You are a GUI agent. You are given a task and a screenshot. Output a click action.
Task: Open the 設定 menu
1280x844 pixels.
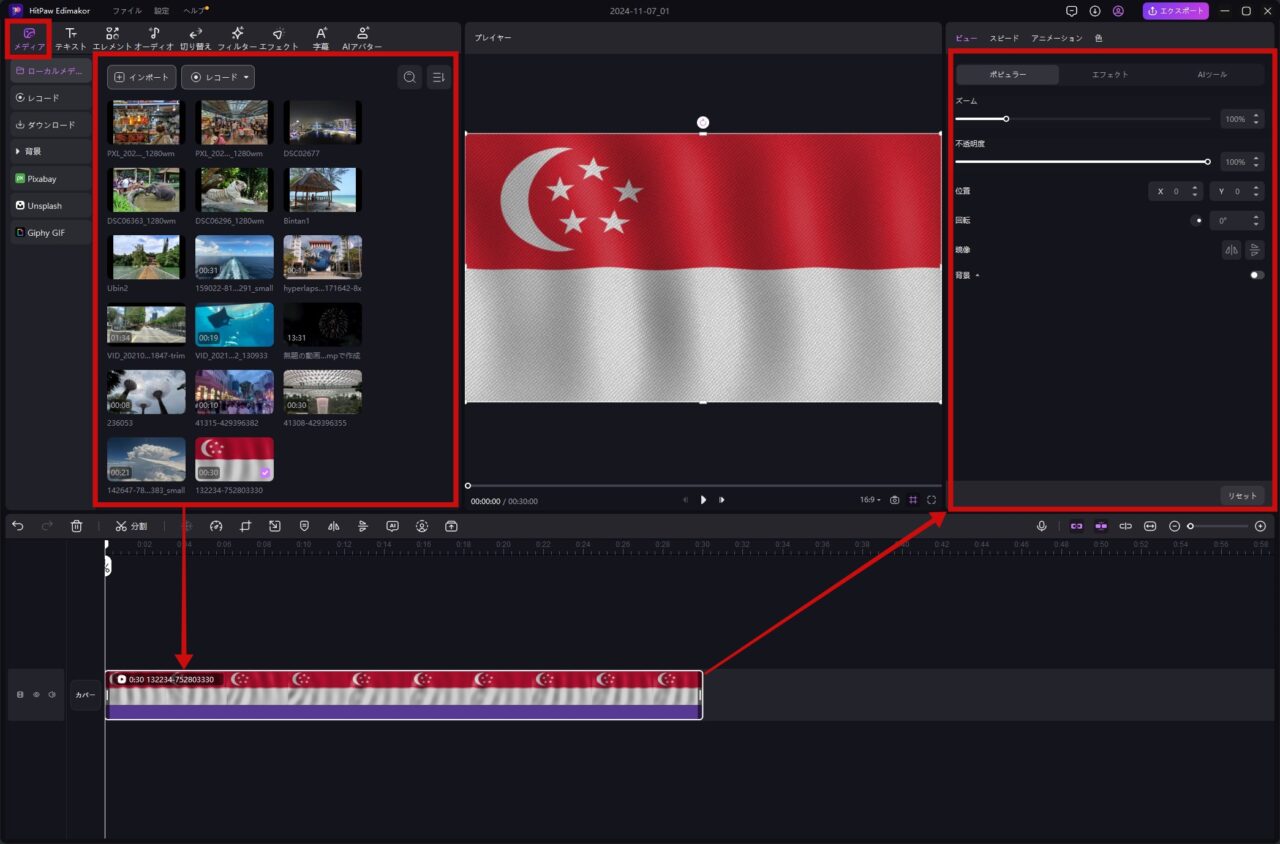click(x=162, y=11)
